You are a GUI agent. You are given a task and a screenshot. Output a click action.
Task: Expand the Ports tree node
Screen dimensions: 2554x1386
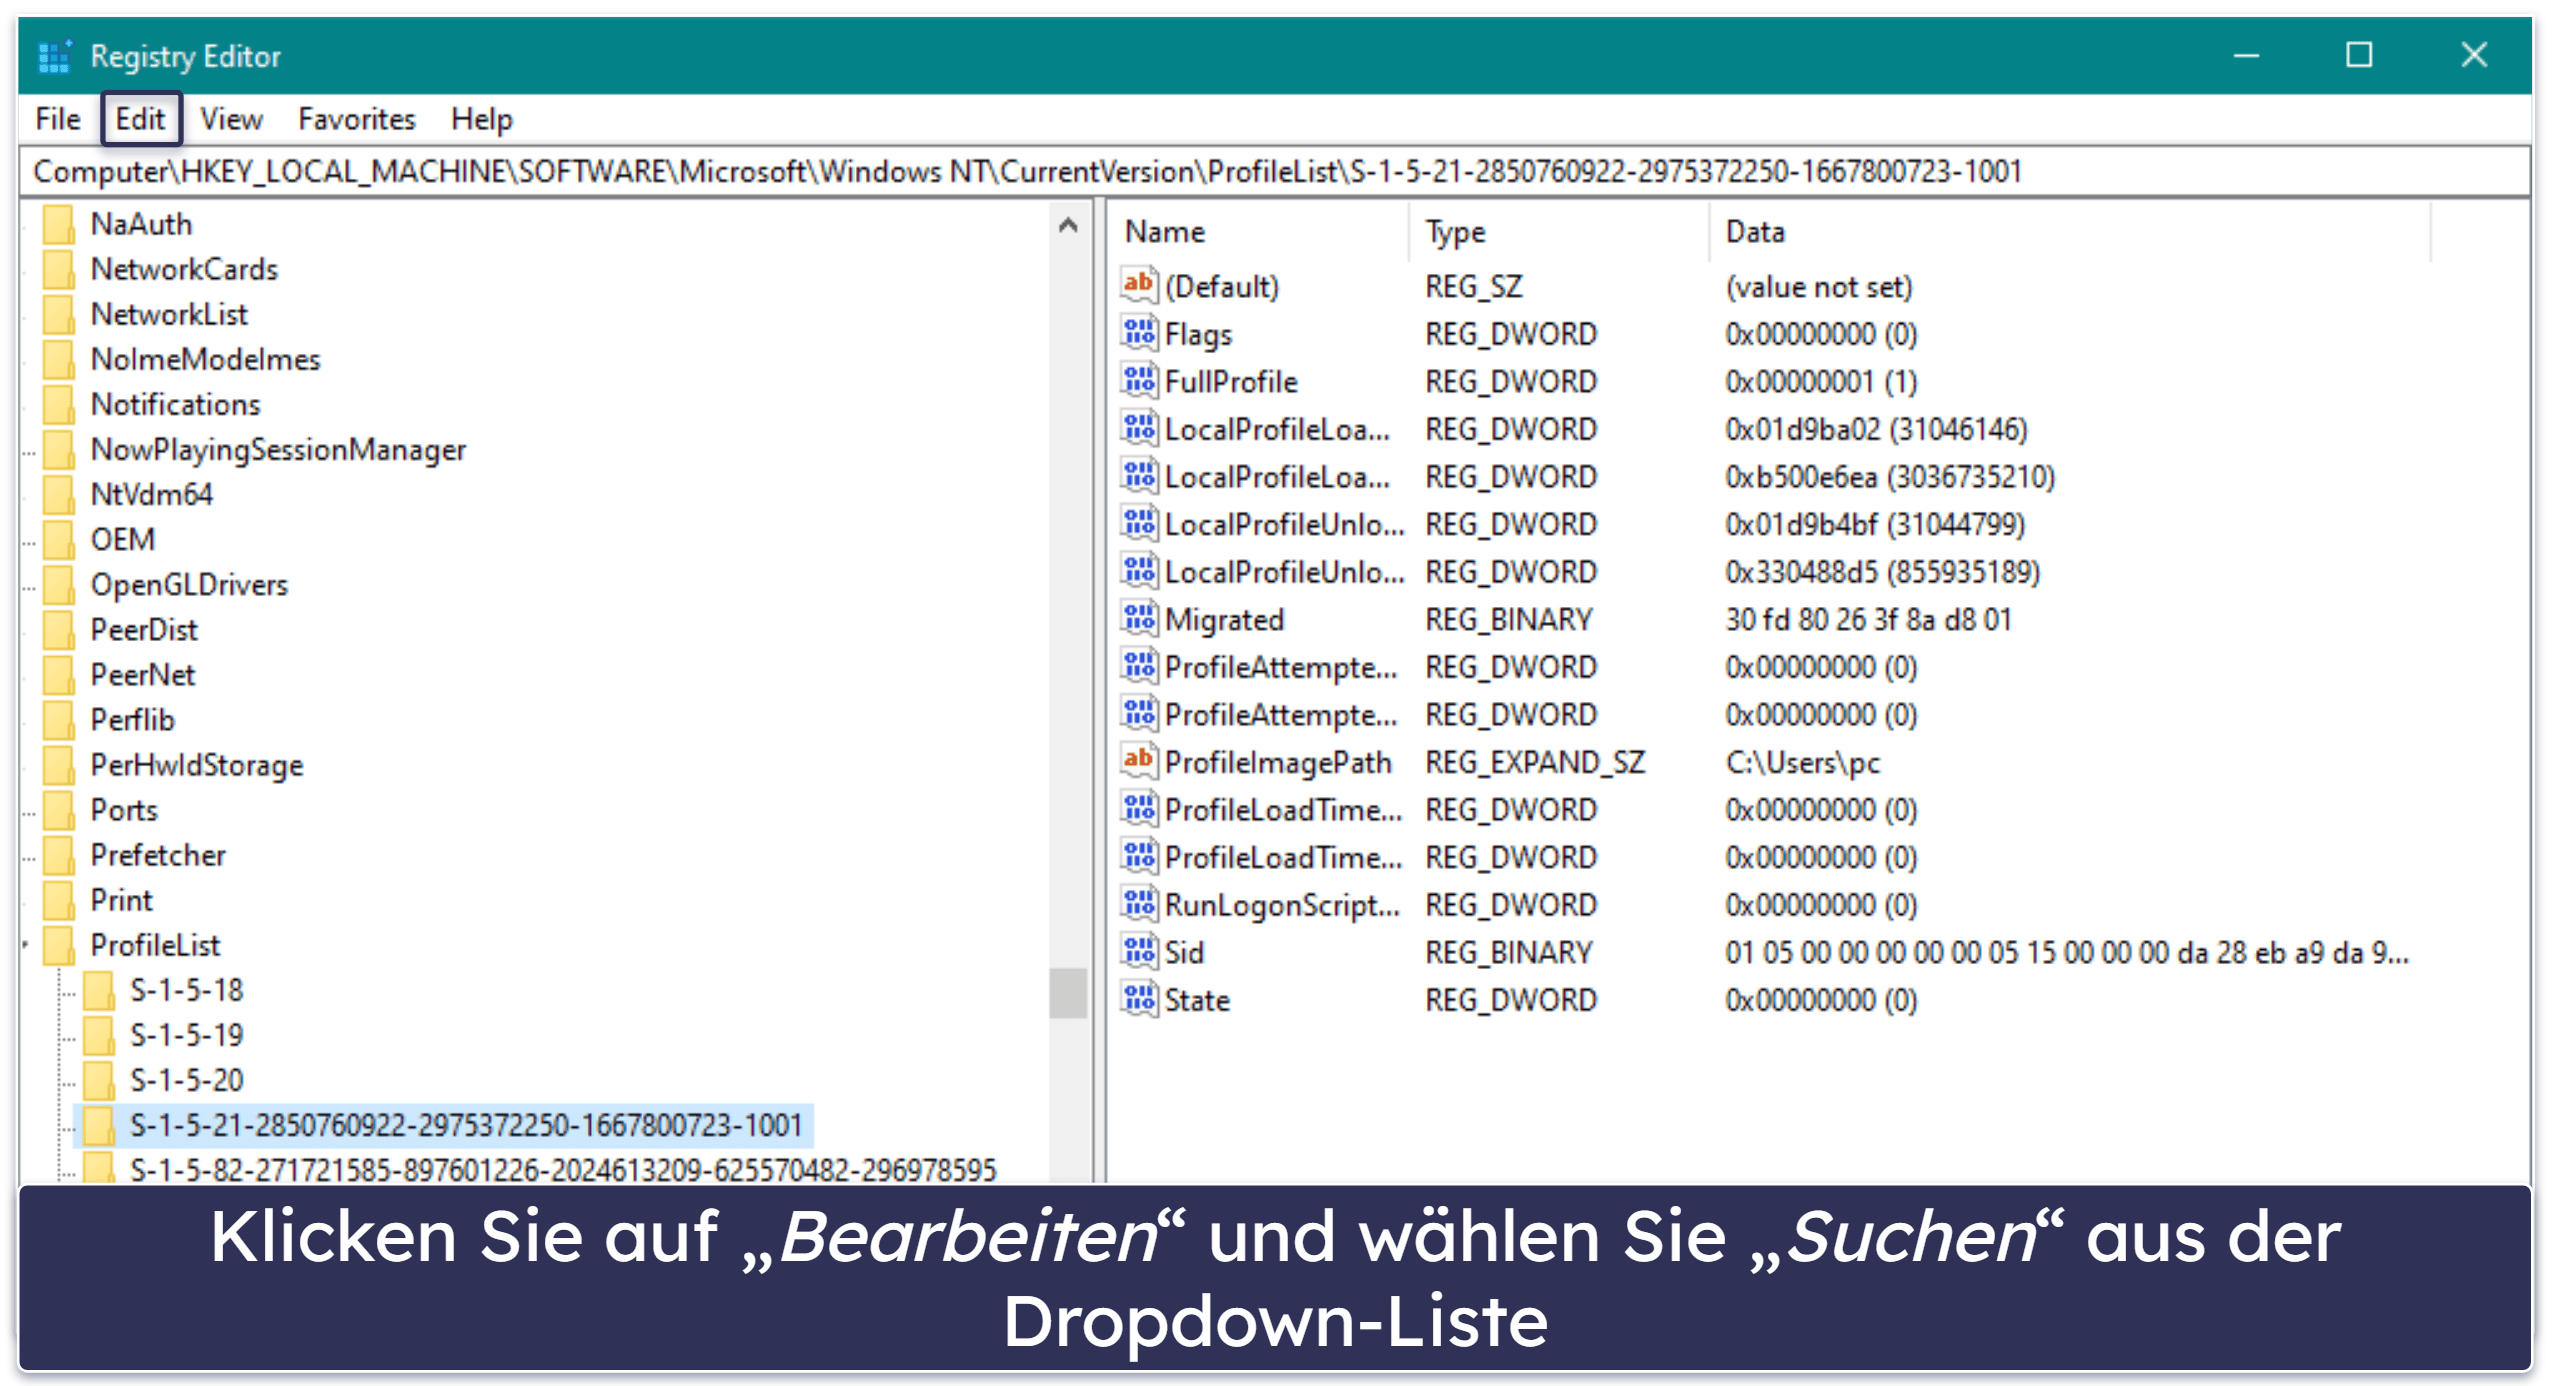29,812
